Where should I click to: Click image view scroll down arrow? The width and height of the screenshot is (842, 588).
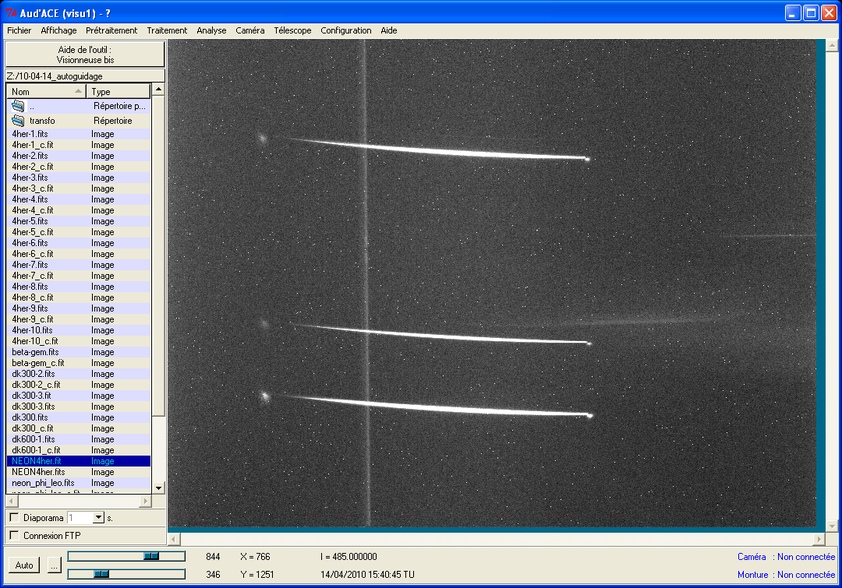832,526
